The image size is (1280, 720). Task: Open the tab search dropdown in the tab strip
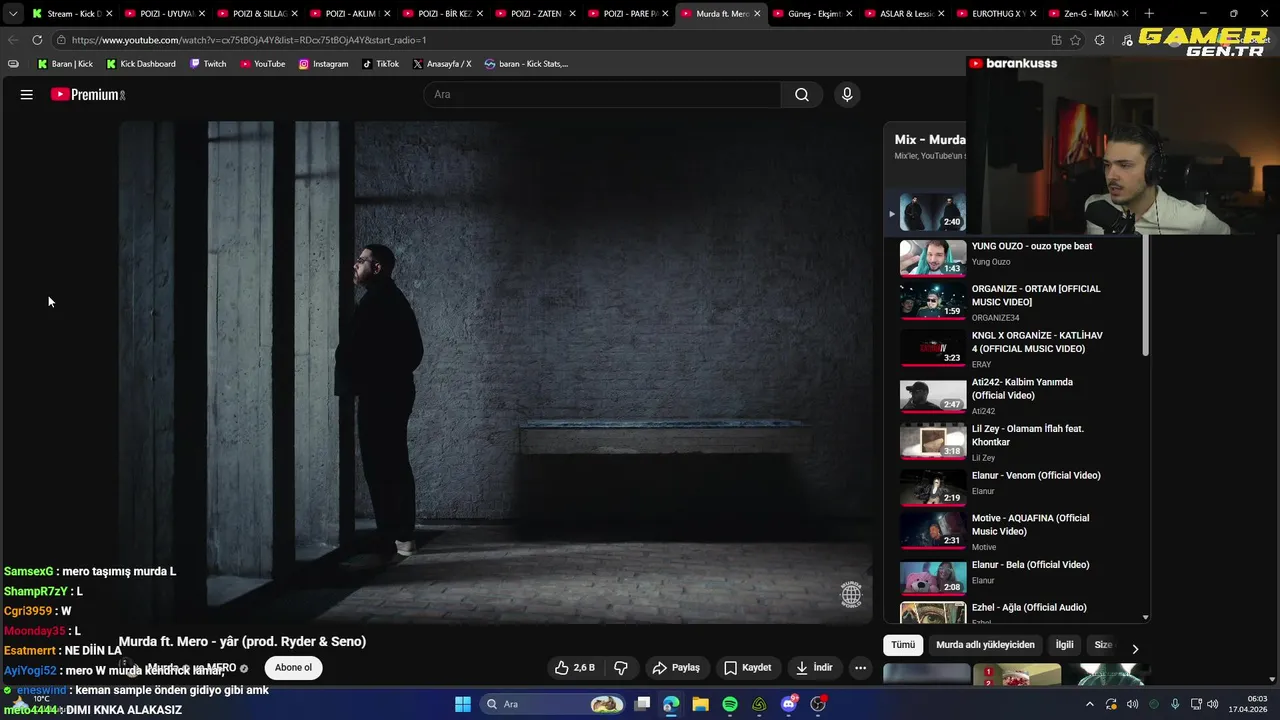(13, 14)
